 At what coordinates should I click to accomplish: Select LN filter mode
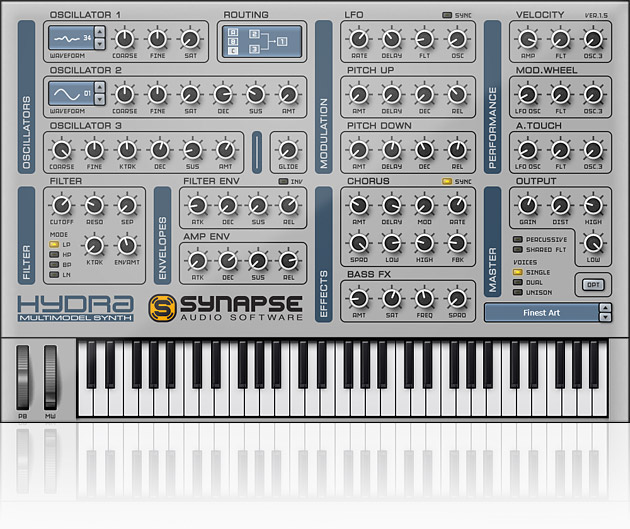point(54,275)
